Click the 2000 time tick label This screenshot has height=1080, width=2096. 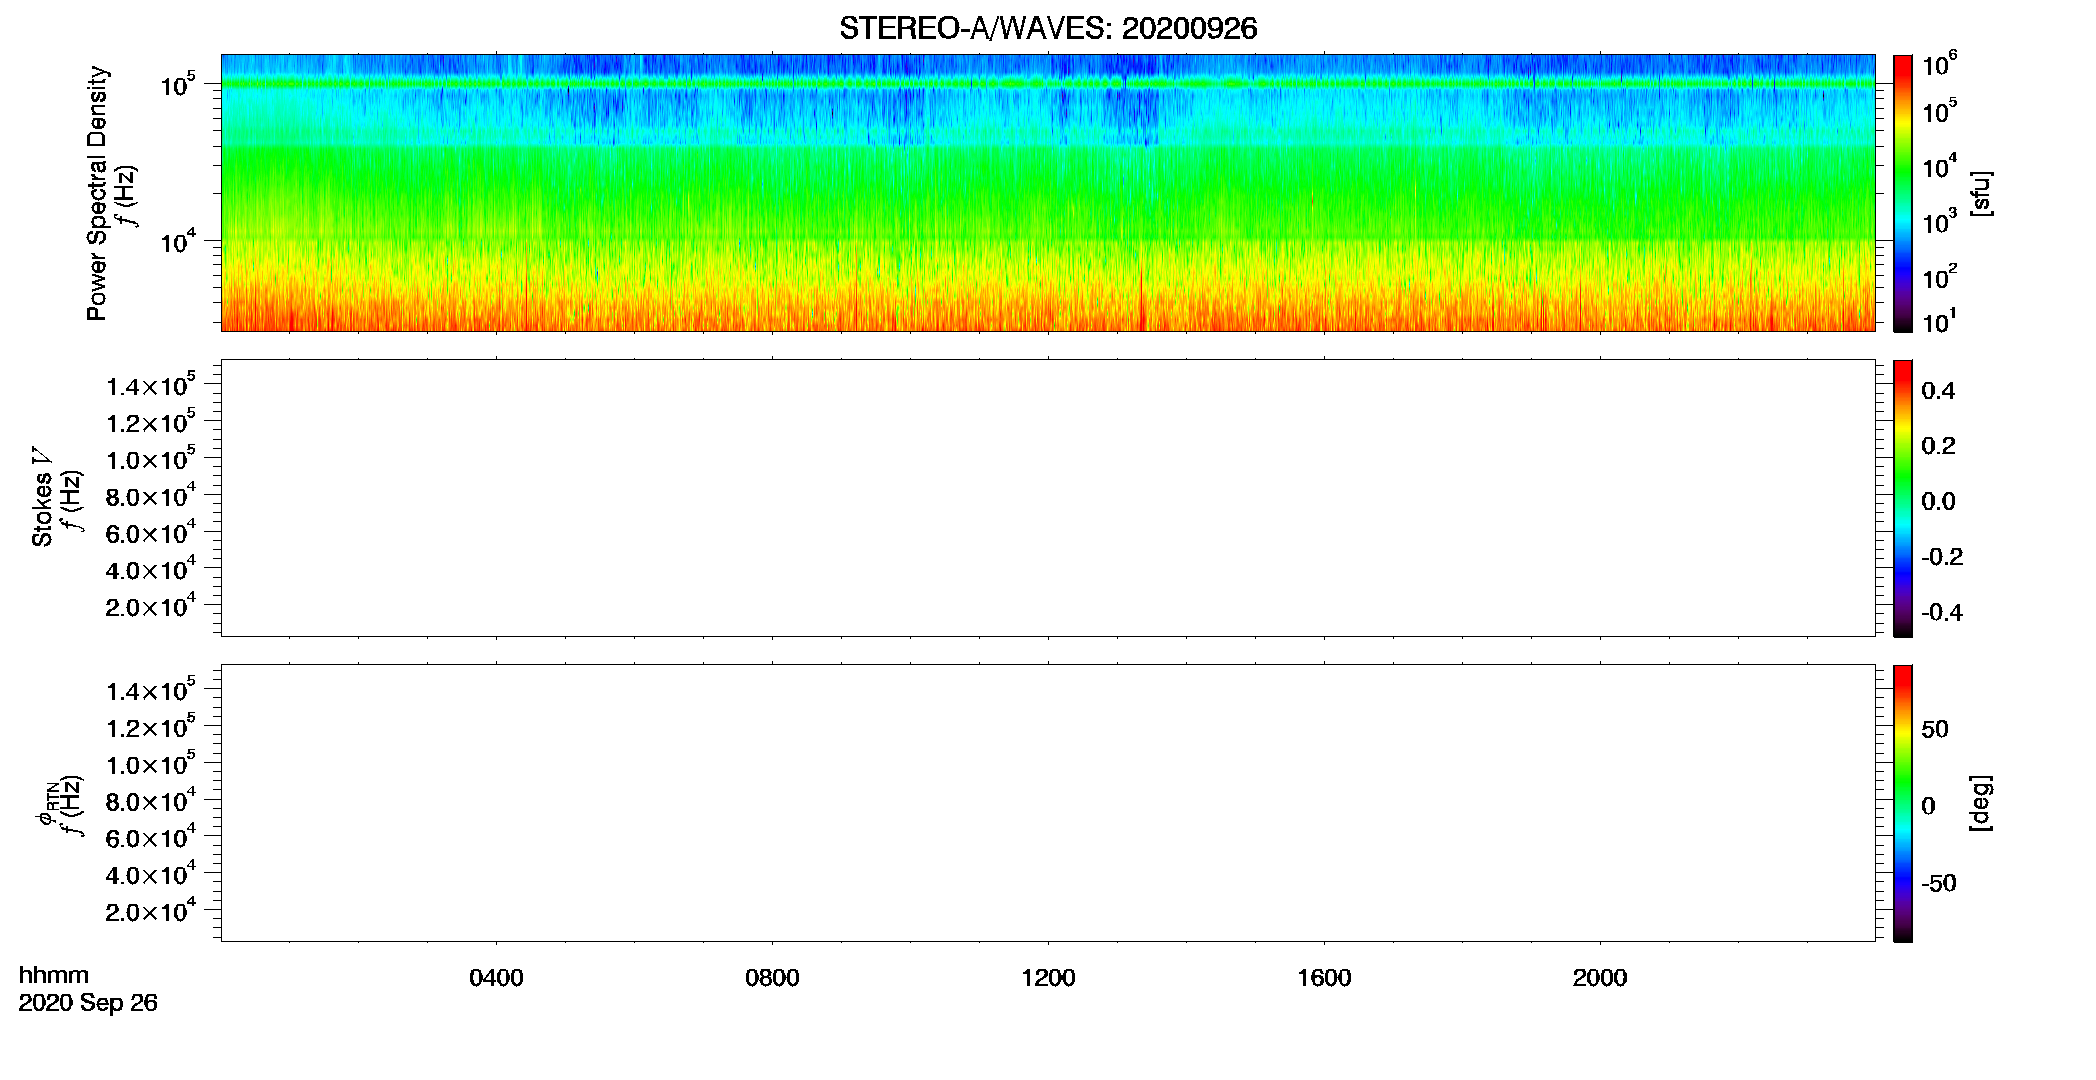tap(1600, 978)
